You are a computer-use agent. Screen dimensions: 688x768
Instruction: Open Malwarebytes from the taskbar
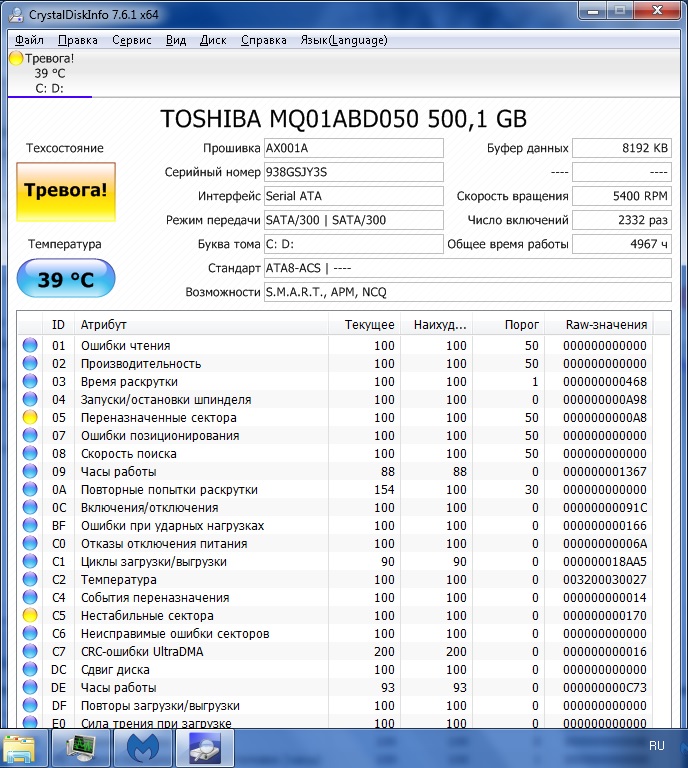tap(143, 747)
